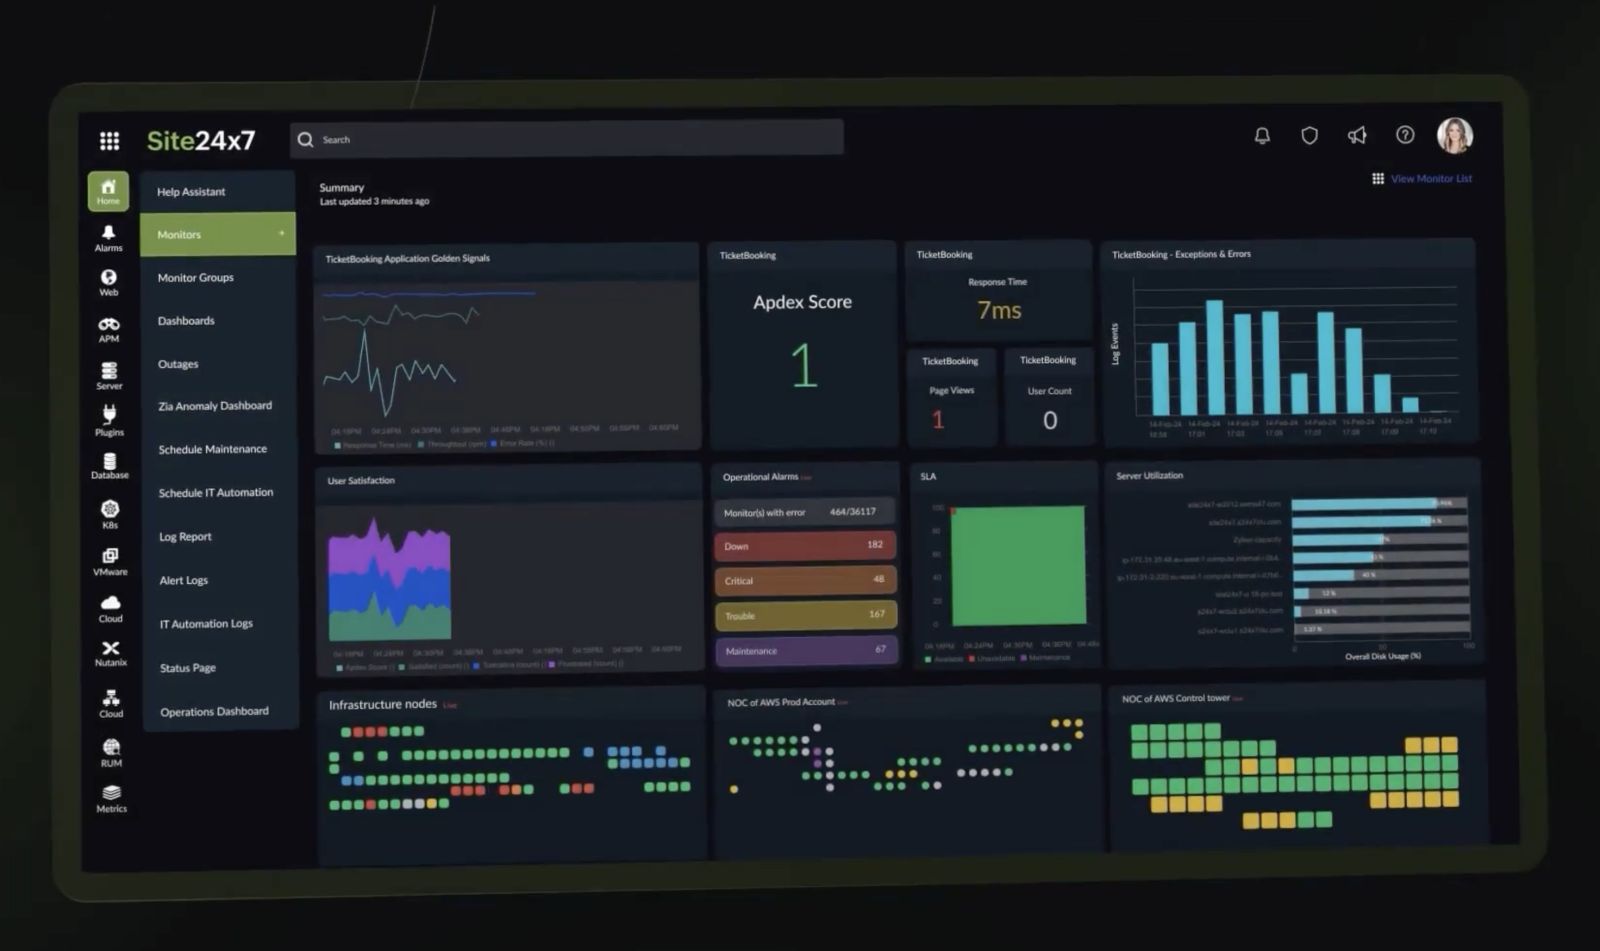Open Log Report menu item
The height and width of the screenshot is (951, 1600).
click(x=185, y=537)
